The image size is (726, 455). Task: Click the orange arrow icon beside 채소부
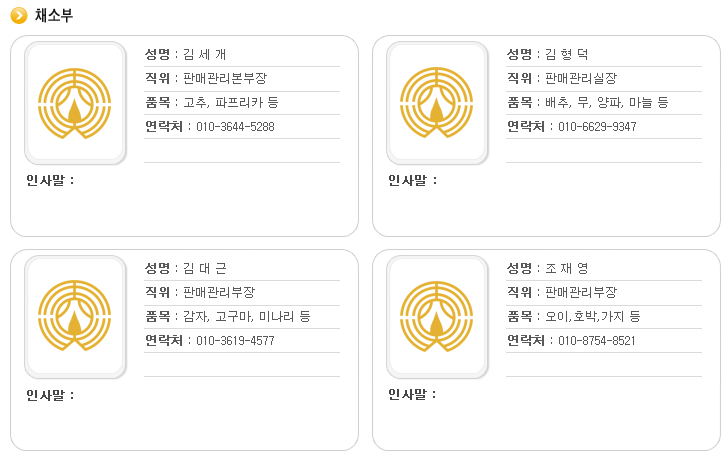pyautogui.click(x=19, y=16)
